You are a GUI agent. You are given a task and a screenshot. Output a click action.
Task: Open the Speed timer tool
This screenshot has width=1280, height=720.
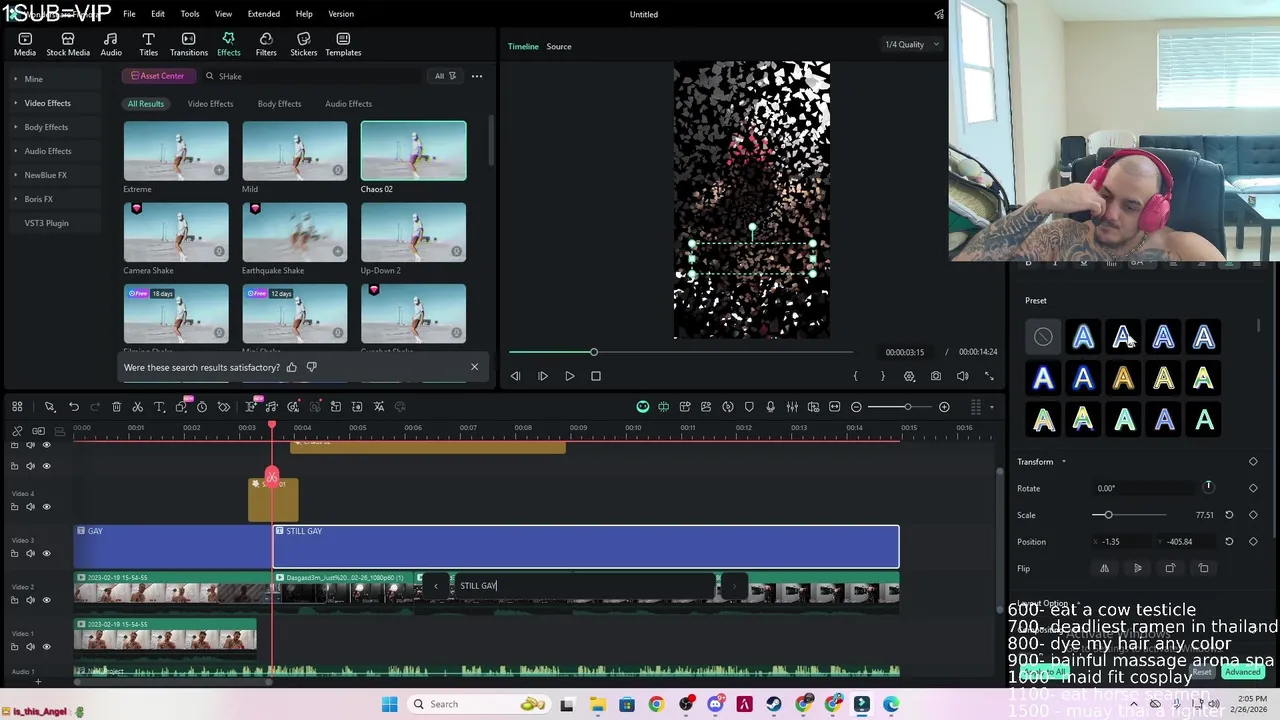[x=202, y=407]
